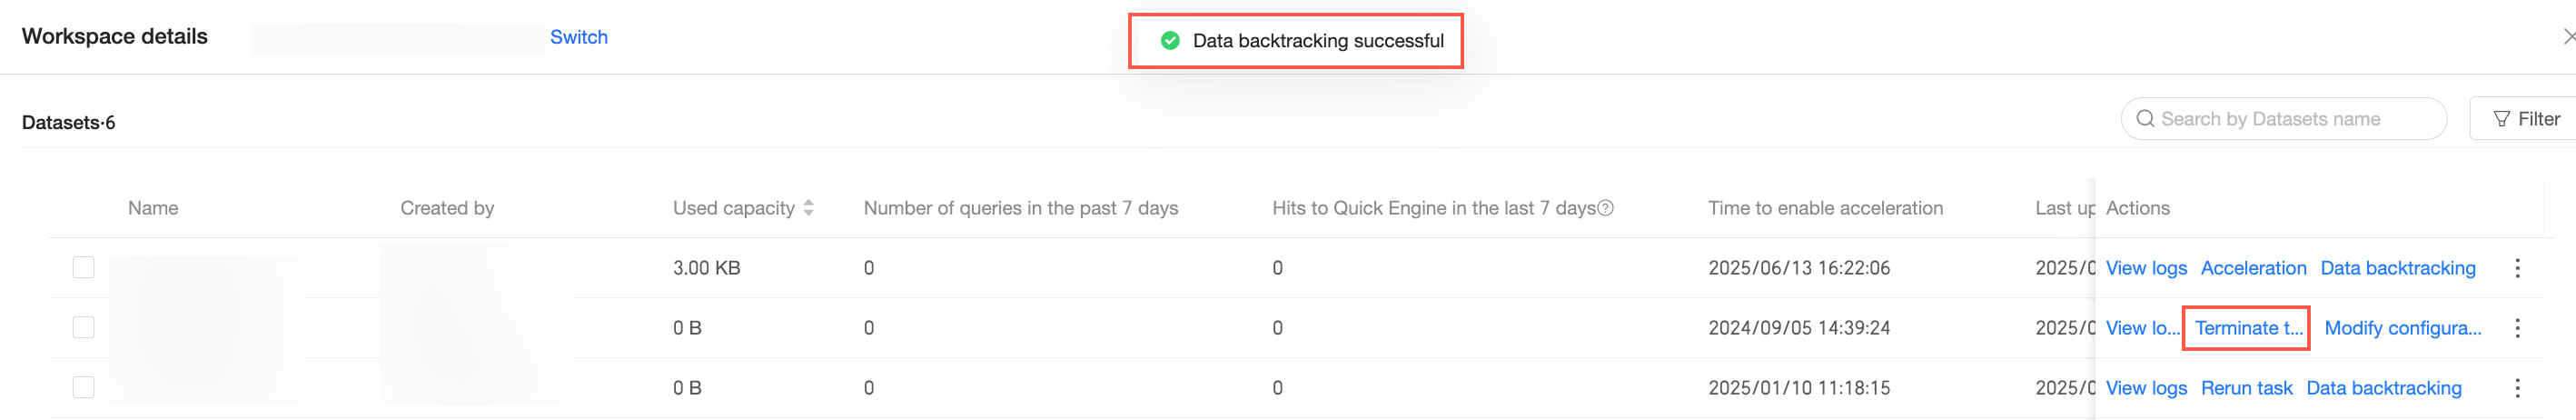Open more actions menu for second dataset row
Image resolution: width=2576 pixels, height=420 pixels.
tap(2517, 328)
